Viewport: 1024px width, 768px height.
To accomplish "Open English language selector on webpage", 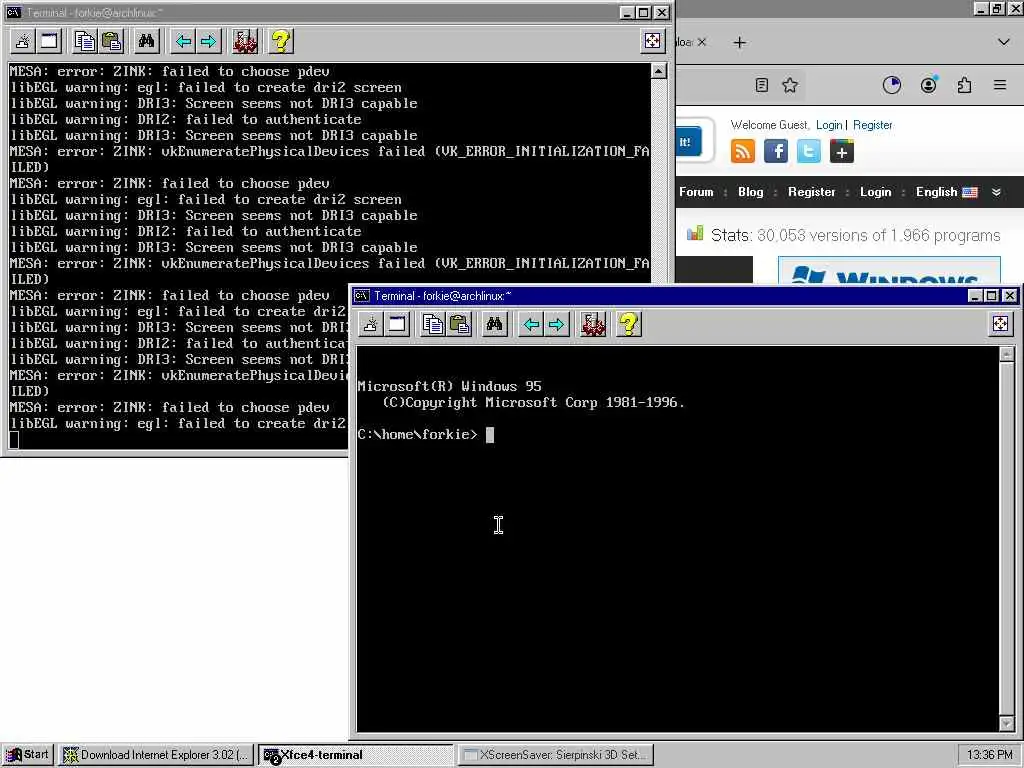I will pos(946,192).
